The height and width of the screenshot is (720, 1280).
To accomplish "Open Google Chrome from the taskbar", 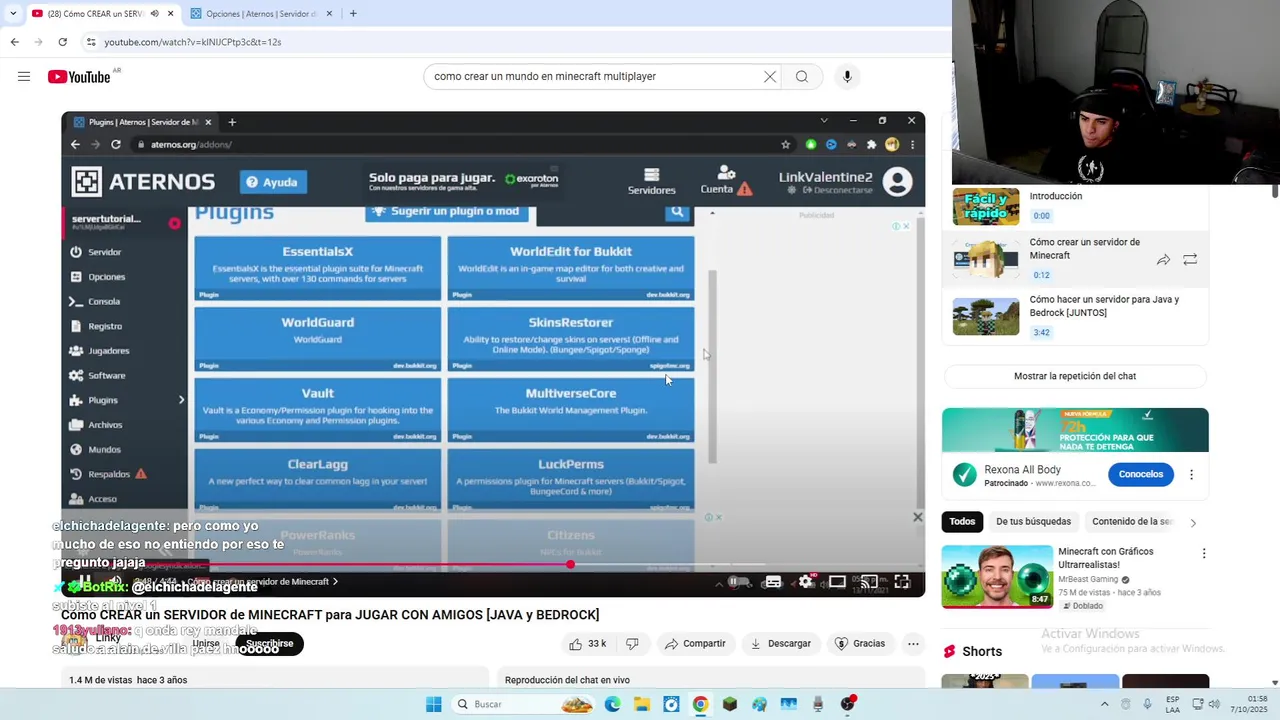I will [700, 704].
